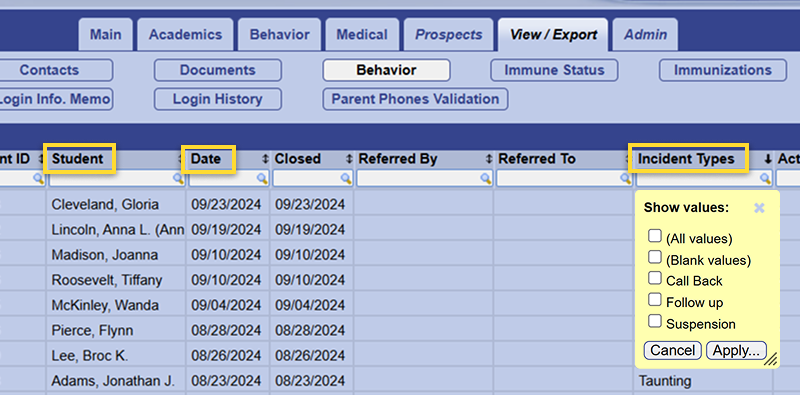
Task: Click the Apply... button in filter popup
Action: tap(736, 351)
